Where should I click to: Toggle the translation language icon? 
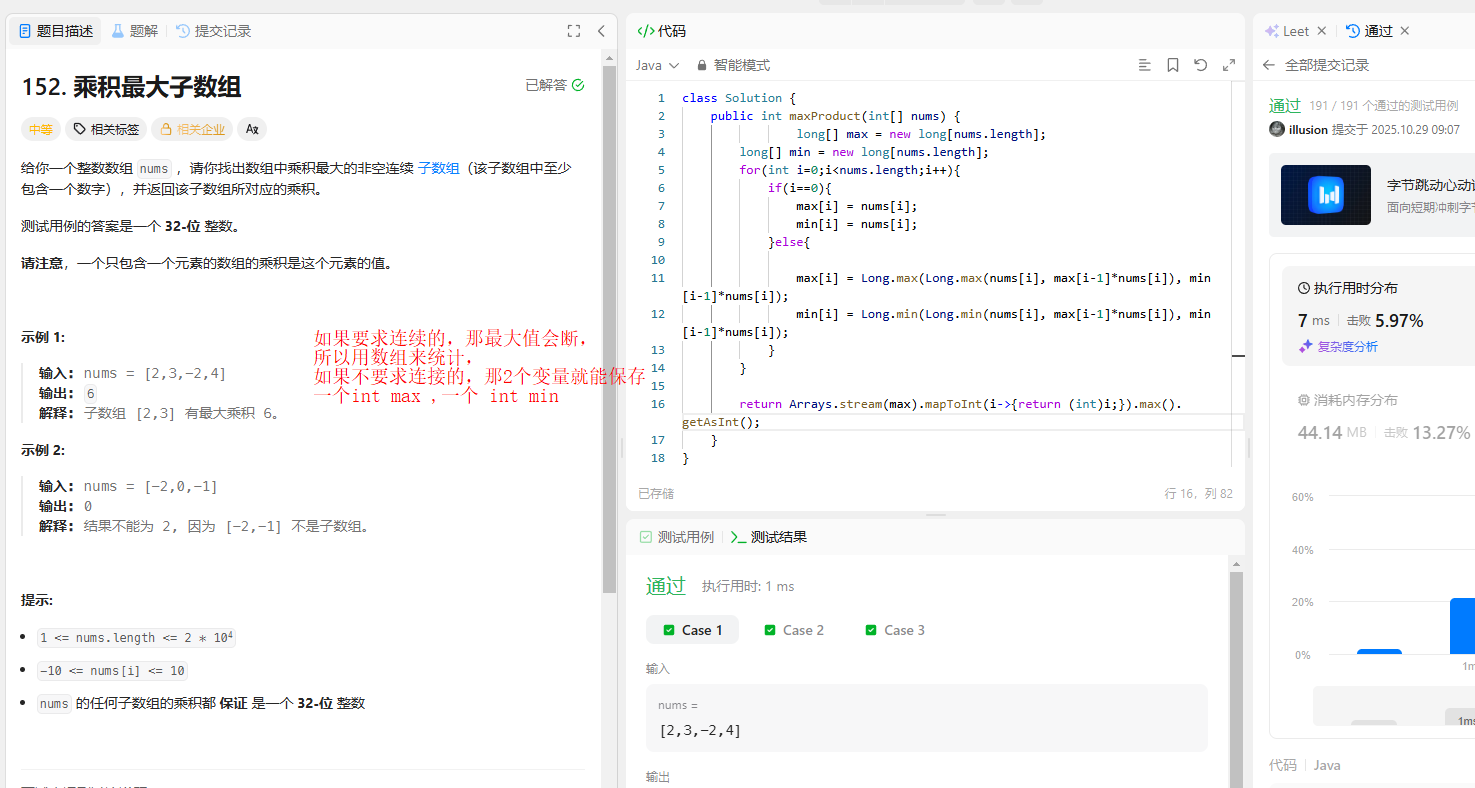tap(252, 129)
